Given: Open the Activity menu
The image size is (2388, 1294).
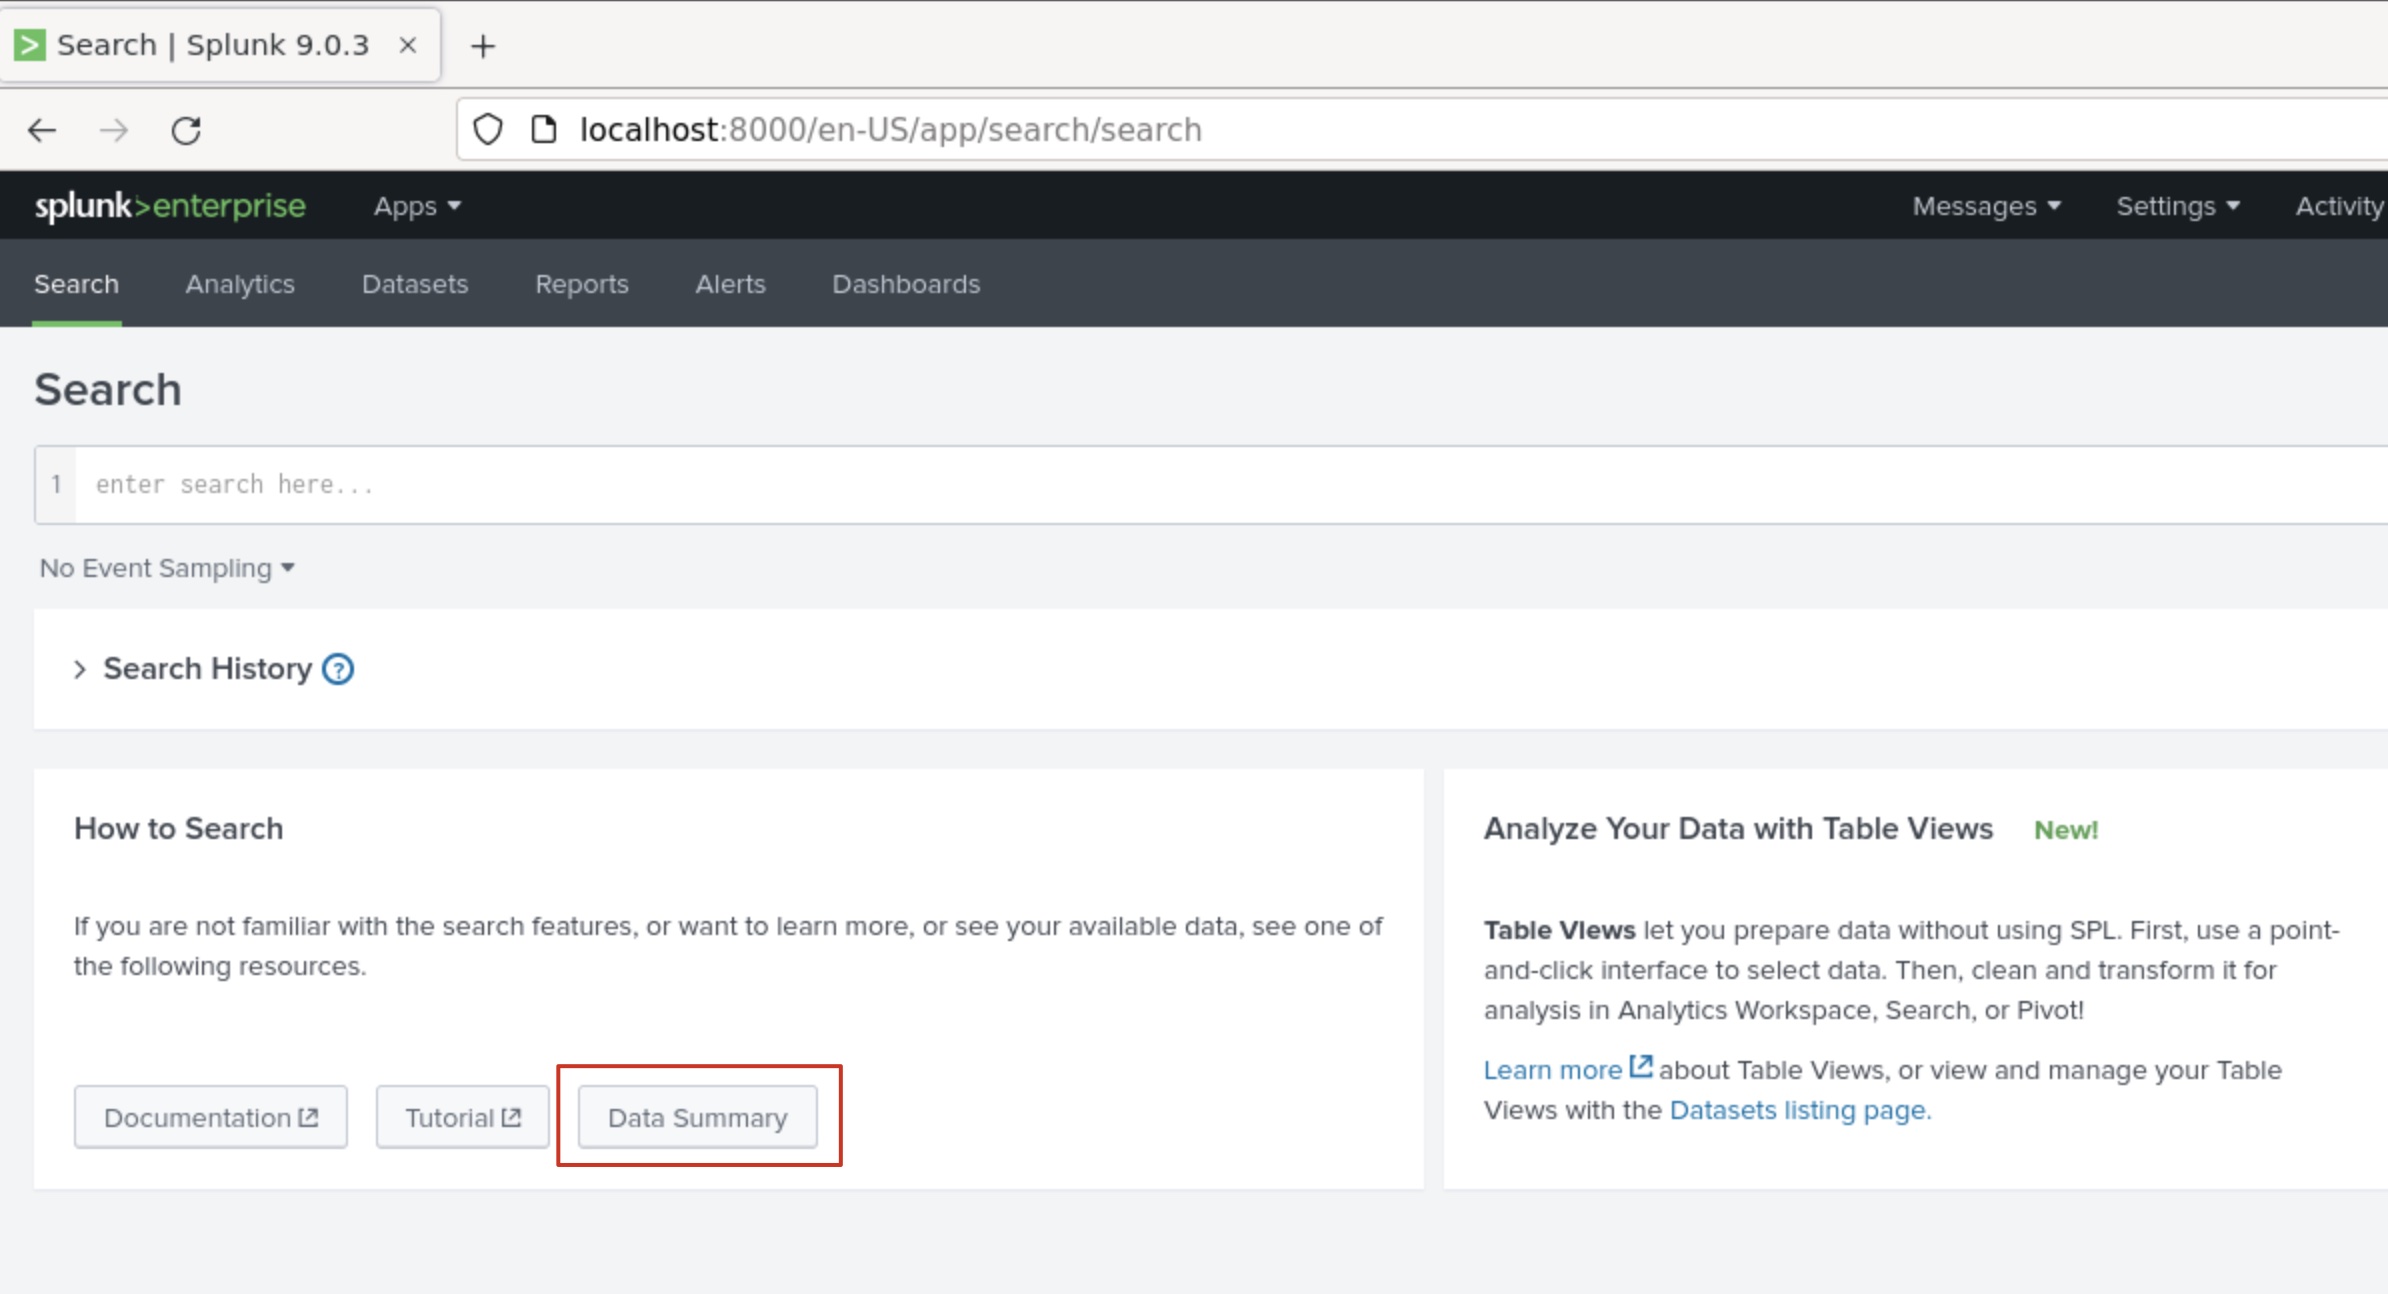Looking at the screenshot, I should (2340, 206).
